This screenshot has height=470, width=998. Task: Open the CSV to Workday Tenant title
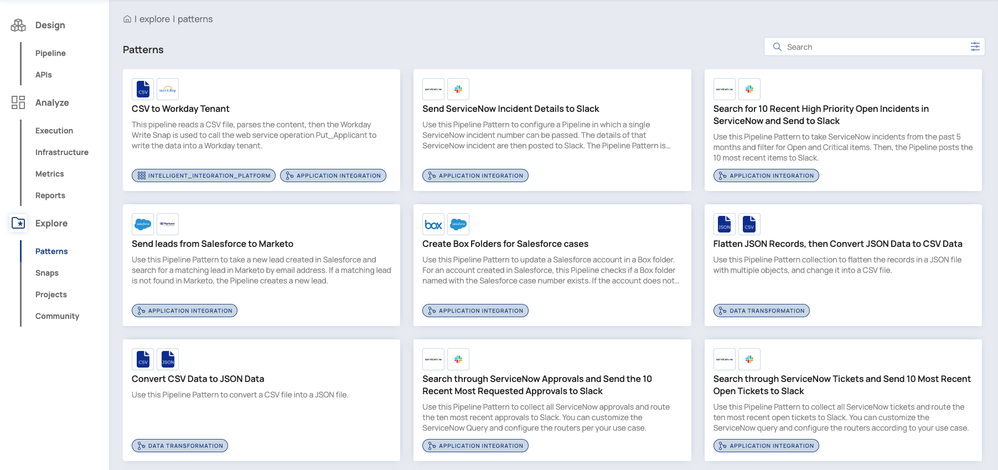[181, 109]
